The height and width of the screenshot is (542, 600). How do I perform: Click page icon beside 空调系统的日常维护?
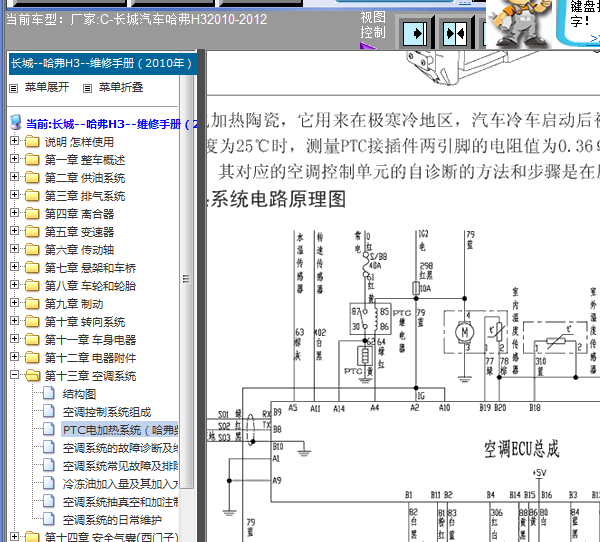pos(49,519)
